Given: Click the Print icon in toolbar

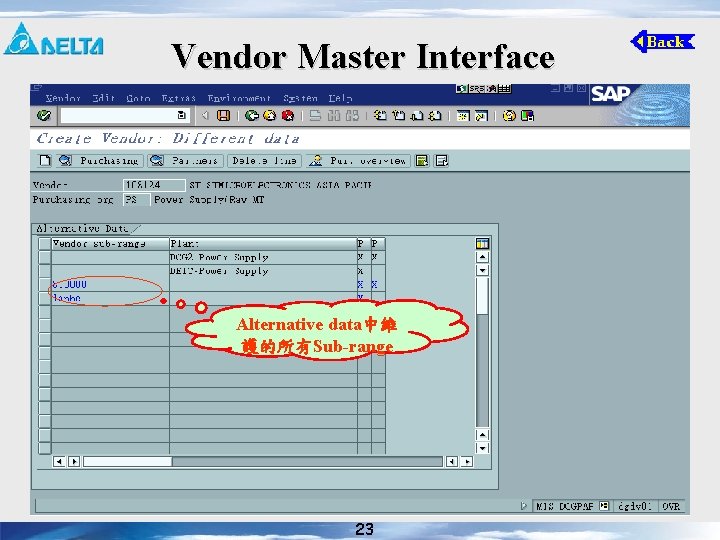Looking at the screenshot, I should tap(315, 116).
